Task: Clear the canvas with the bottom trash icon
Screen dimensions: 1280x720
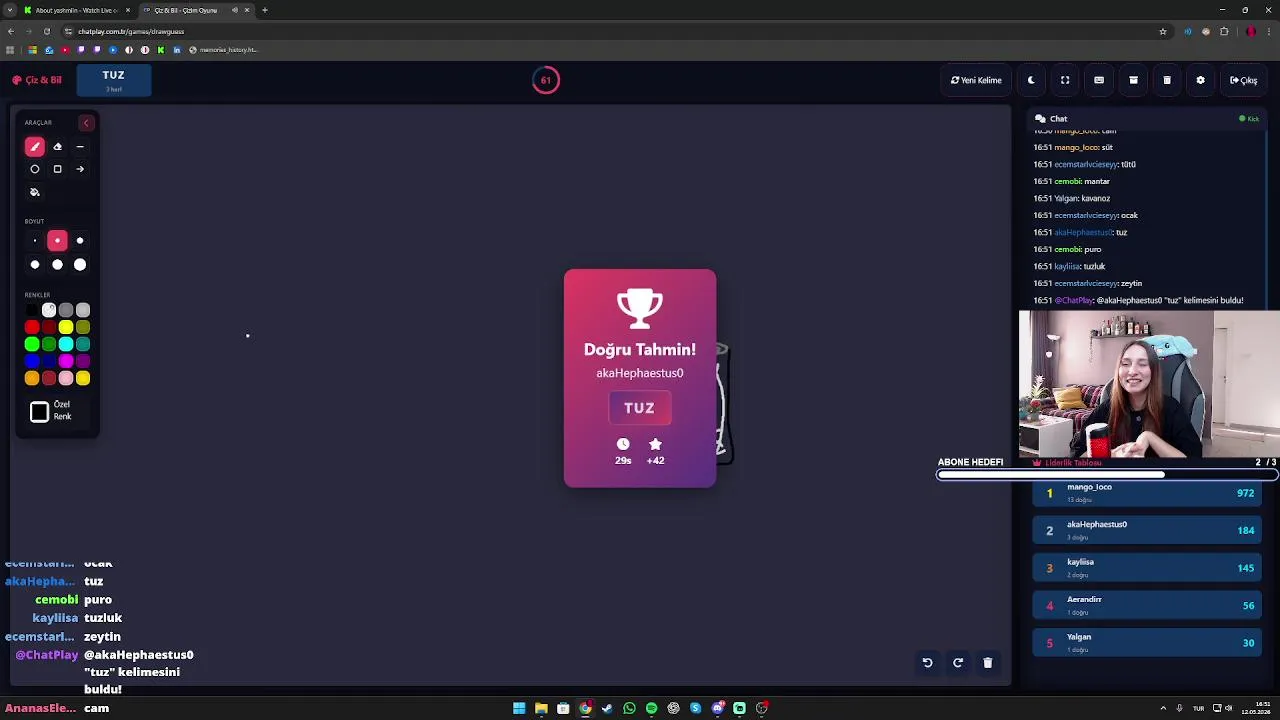Action: (x=988, y=663)
